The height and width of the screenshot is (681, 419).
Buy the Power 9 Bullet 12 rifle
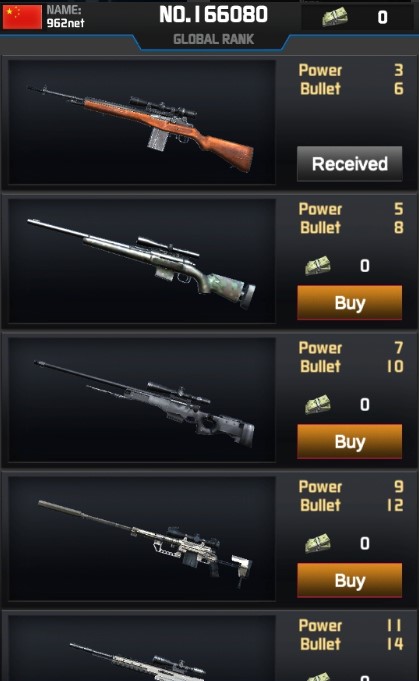[x=350, y=580]
